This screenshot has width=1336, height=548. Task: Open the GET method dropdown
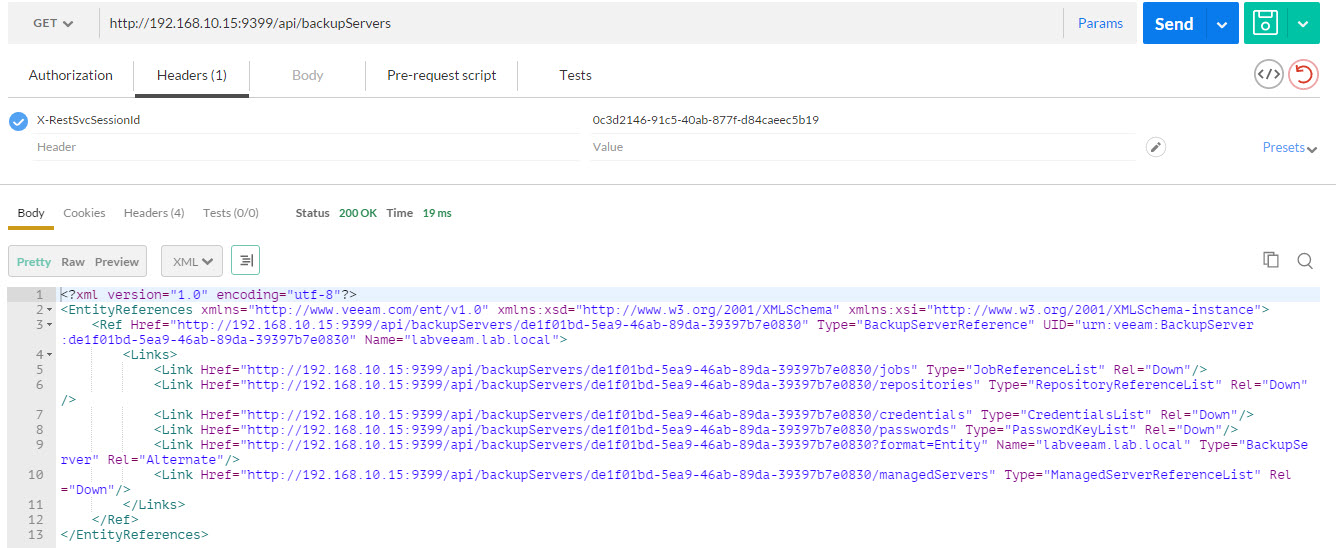pos(53,23)
